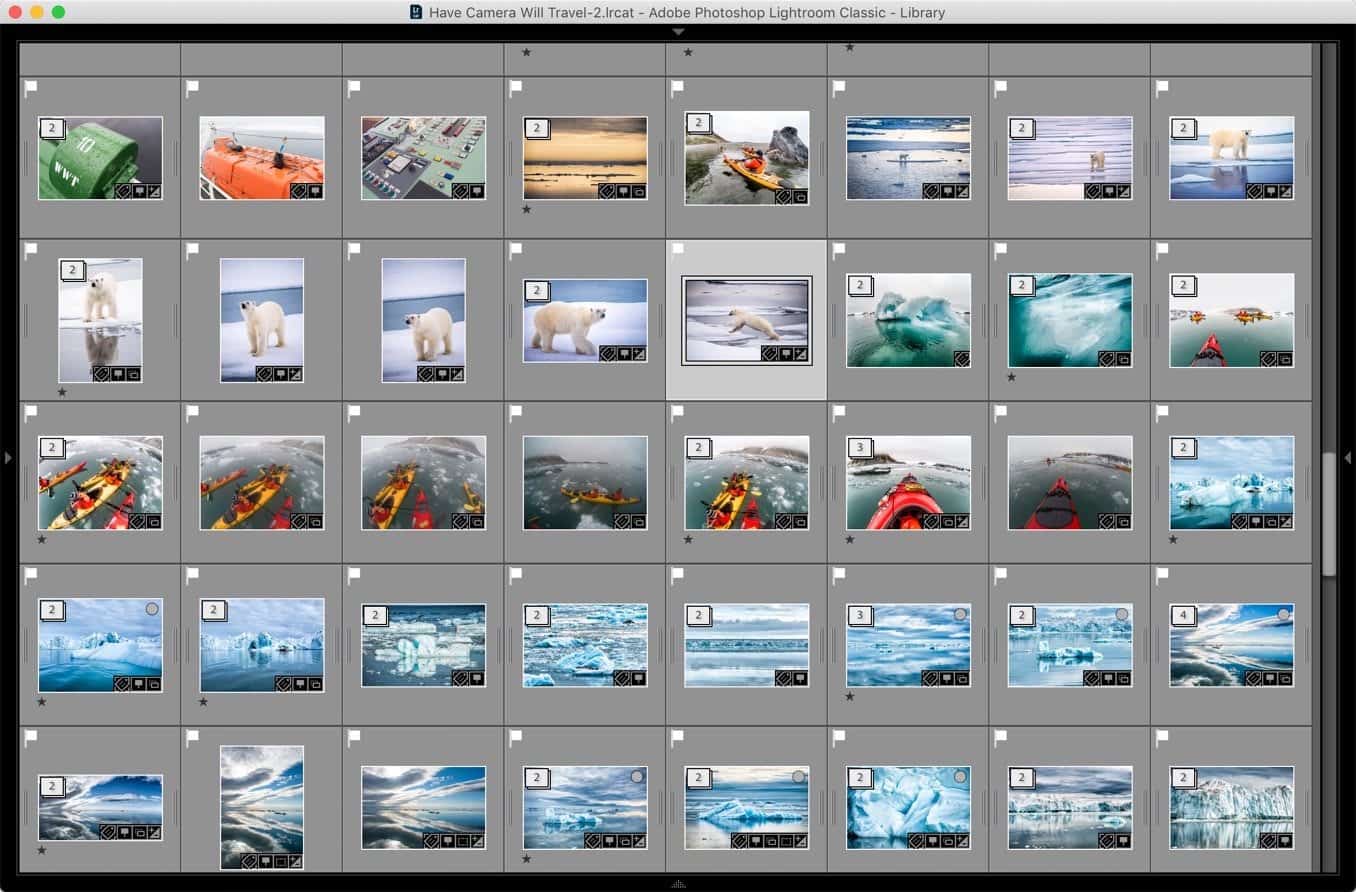Click the keyword badge on the ship control panel photo

pyautogui.click(x=461, y=191)
